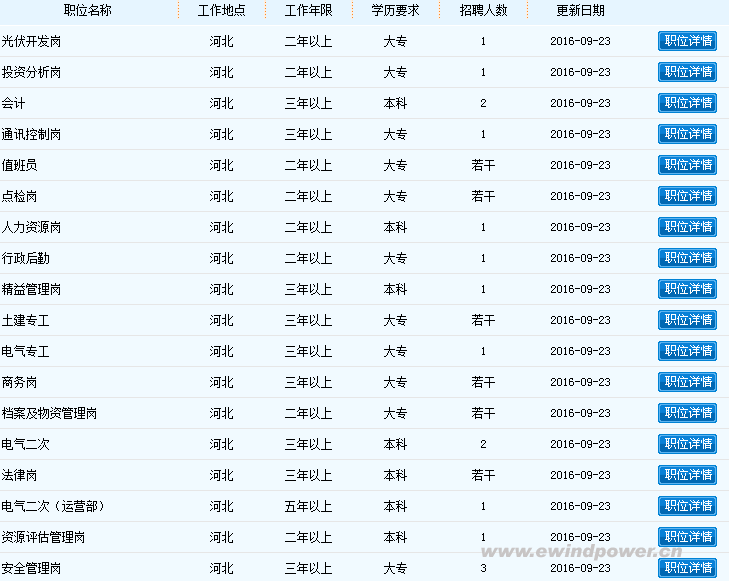Click the 职位名称 column header

(x=88, y=10)
